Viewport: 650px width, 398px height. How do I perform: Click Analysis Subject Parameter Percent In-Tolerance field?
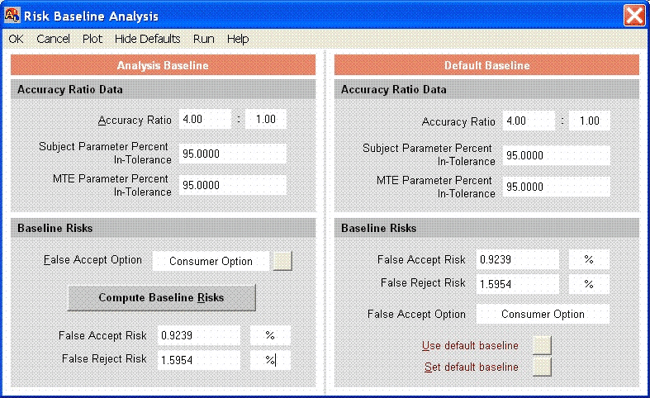[233, 154]
